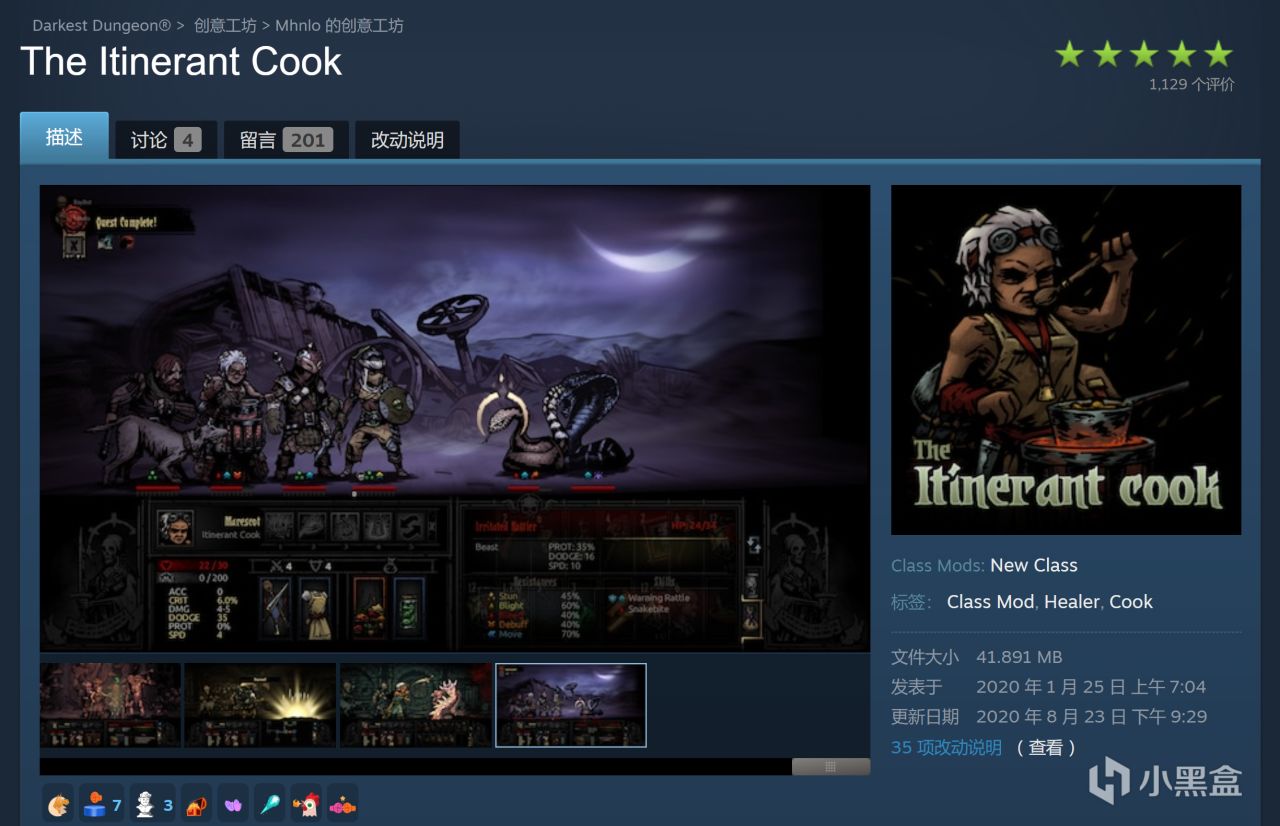Click the main moonlit battle screenshot
This screenshot has width=1280, height=826.
(x=455, y=418)
